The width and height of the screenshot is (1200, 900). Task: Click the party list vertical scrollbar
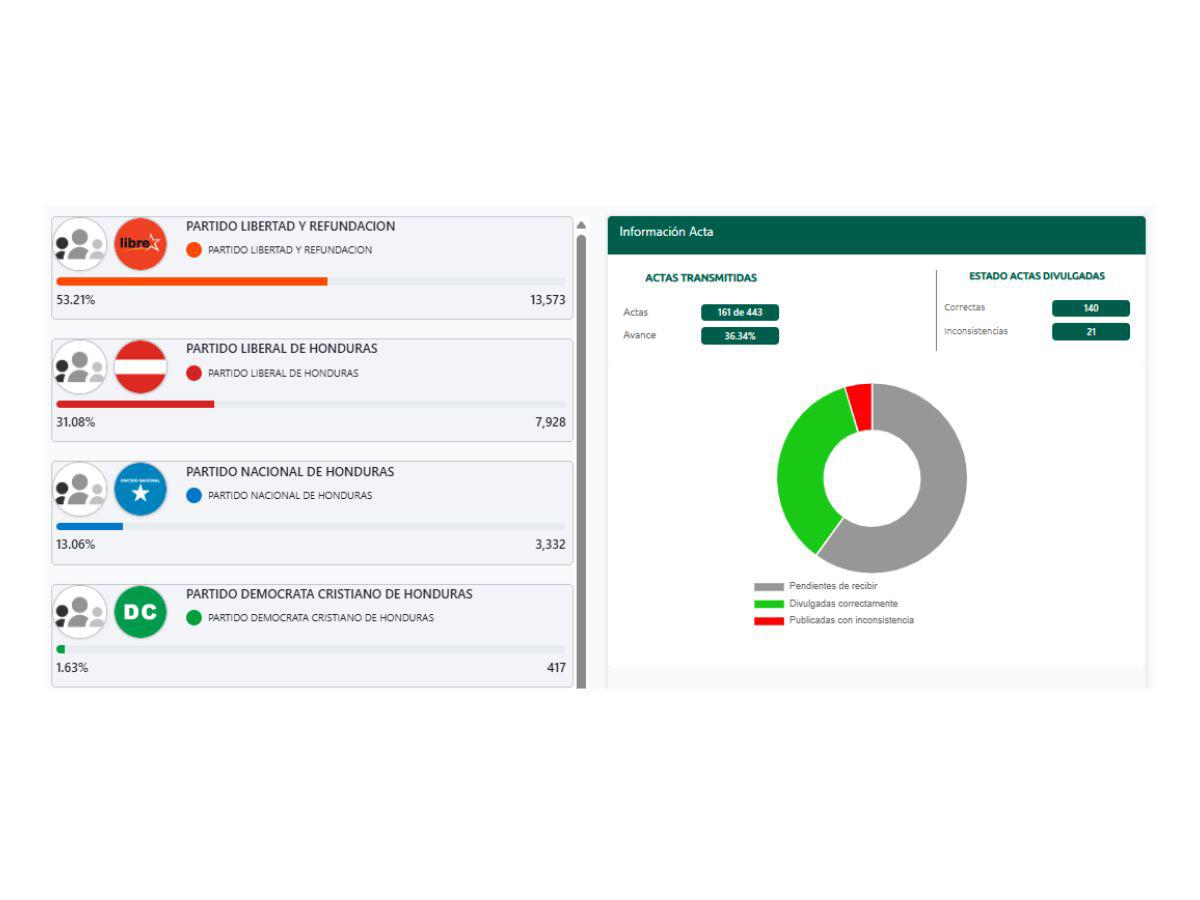(x=581, y=450)
